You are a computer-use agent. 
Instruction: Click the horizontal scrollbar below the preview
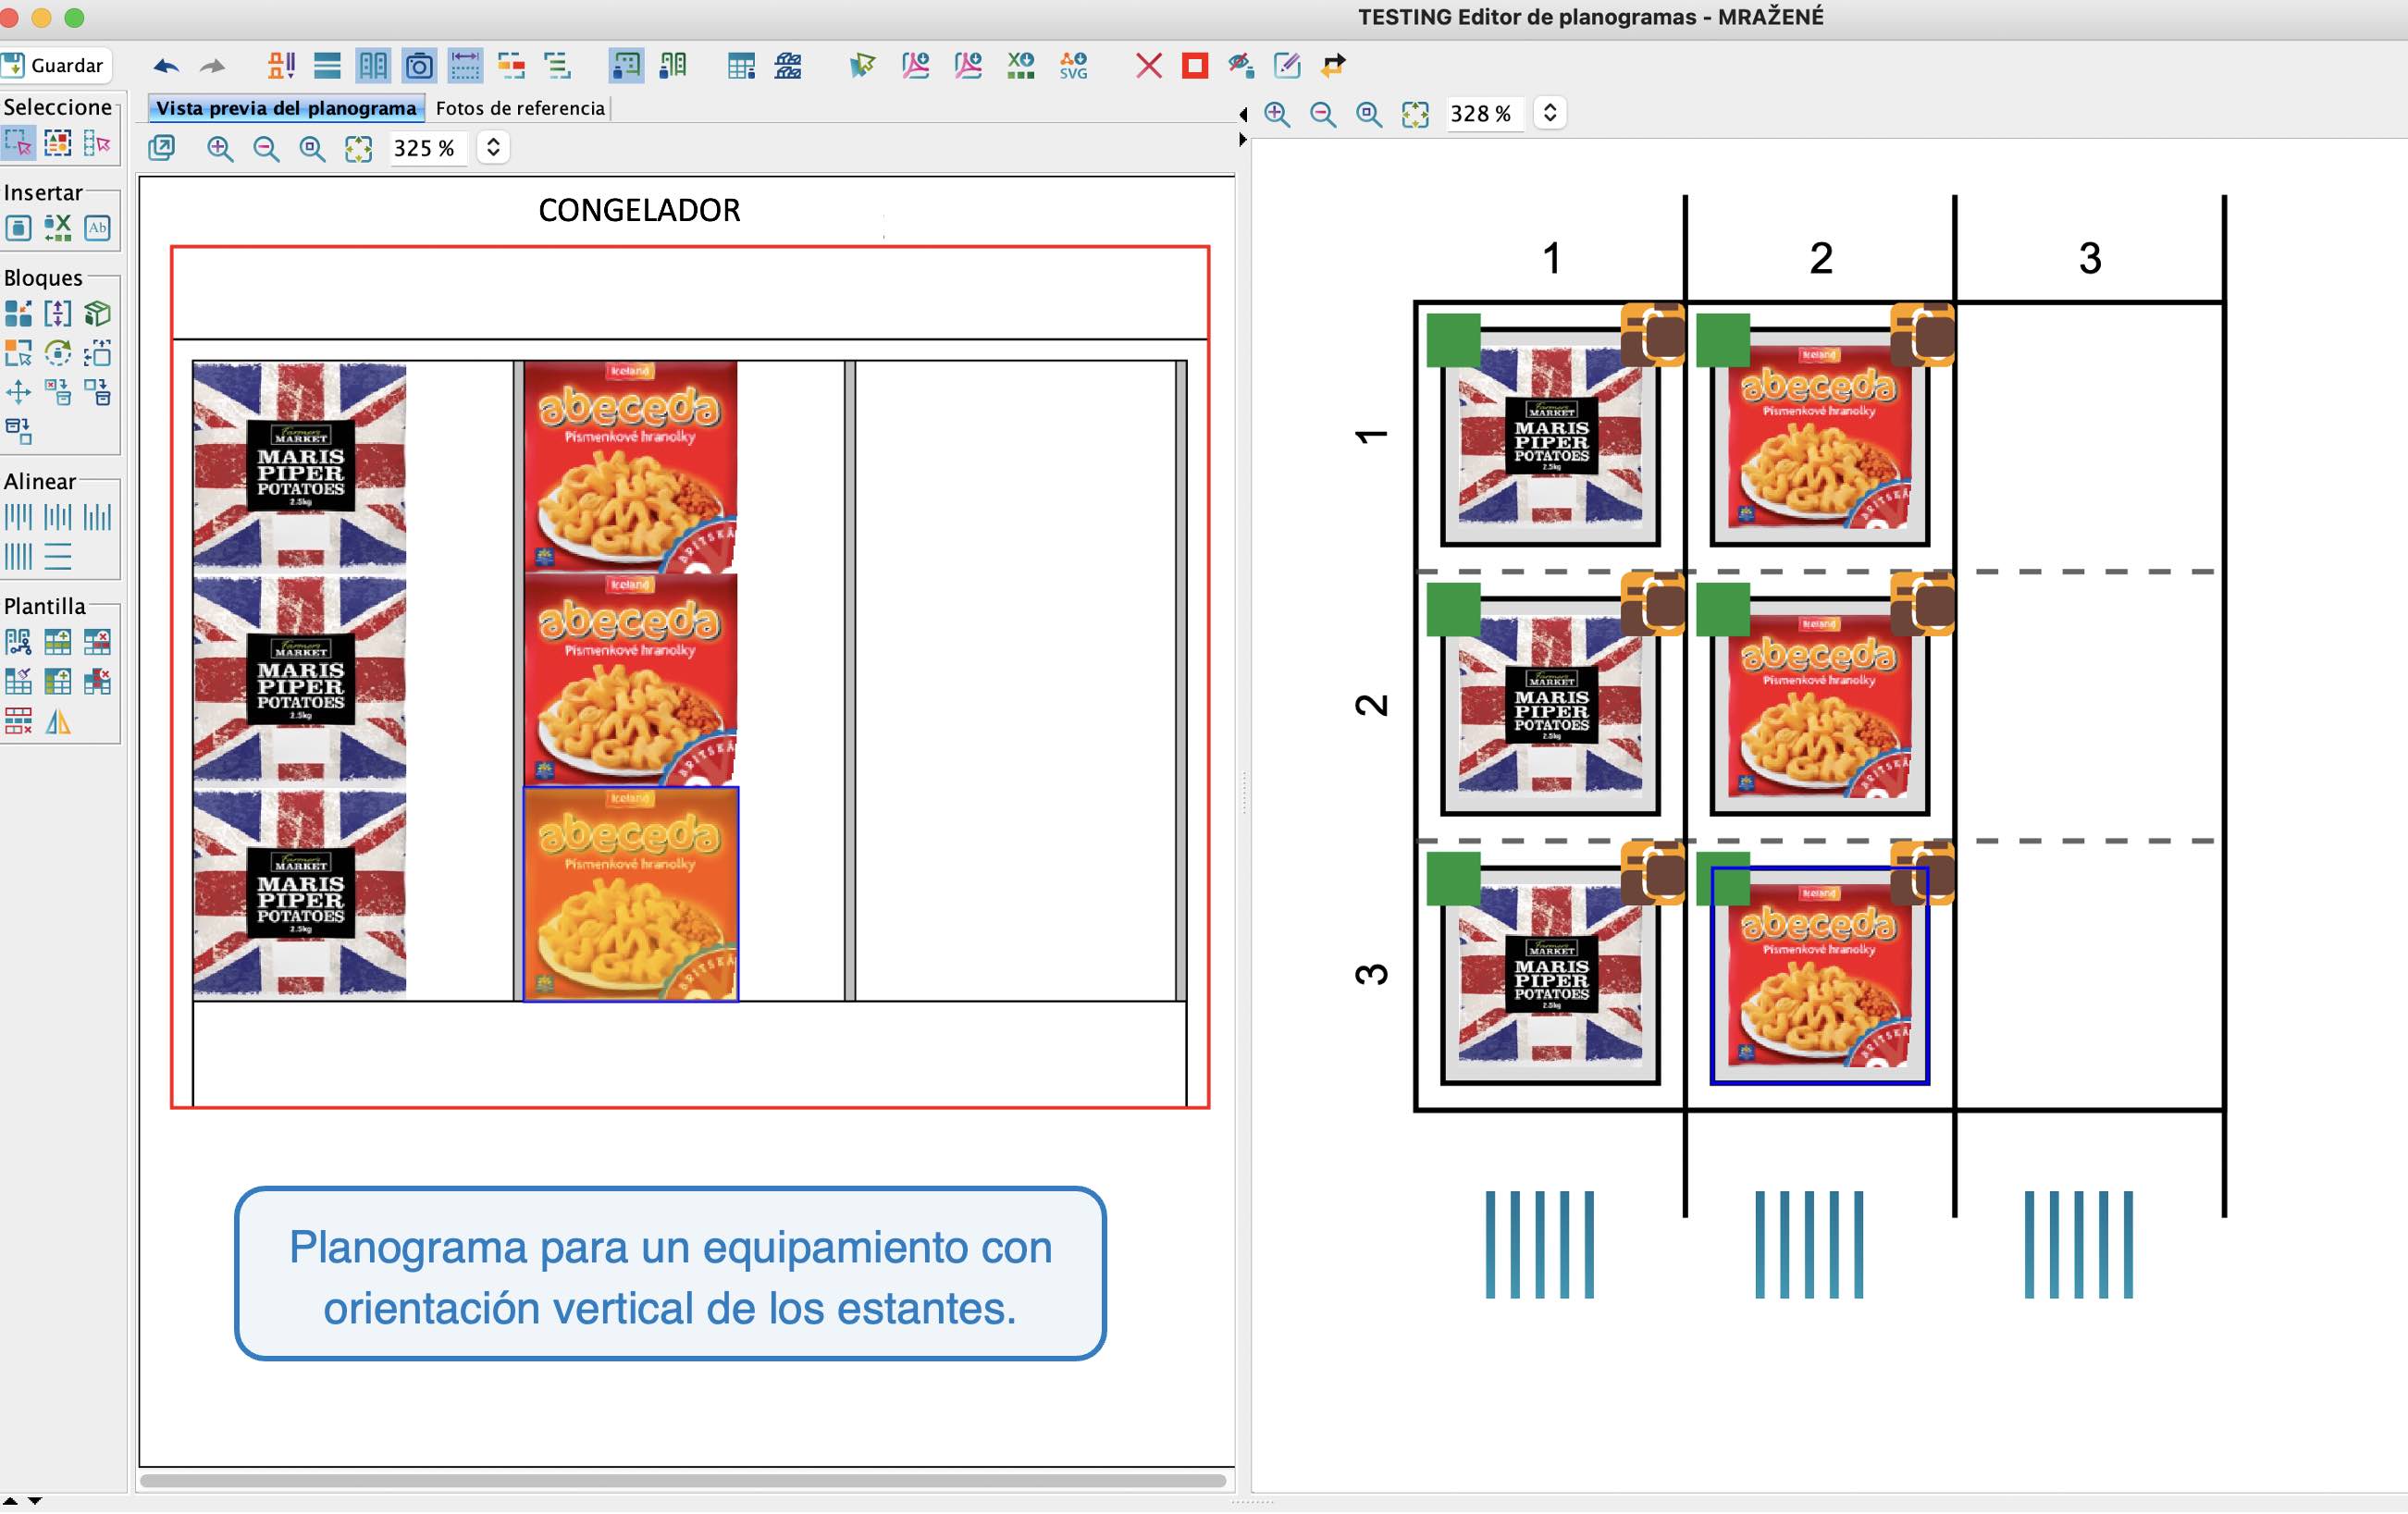(x=683, y=1481)
